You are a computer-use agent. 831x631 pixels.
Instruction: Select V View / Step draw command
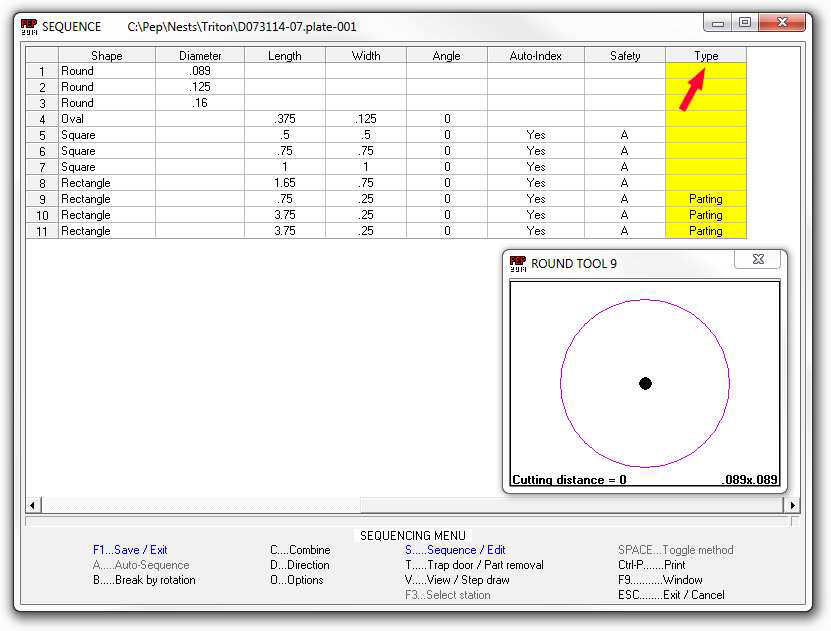457,580
